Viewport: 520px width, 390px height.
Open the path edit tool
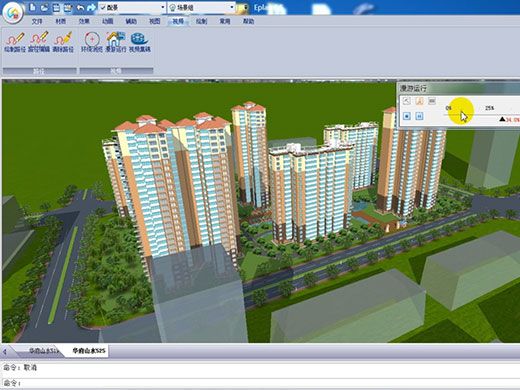click(39, 42)
